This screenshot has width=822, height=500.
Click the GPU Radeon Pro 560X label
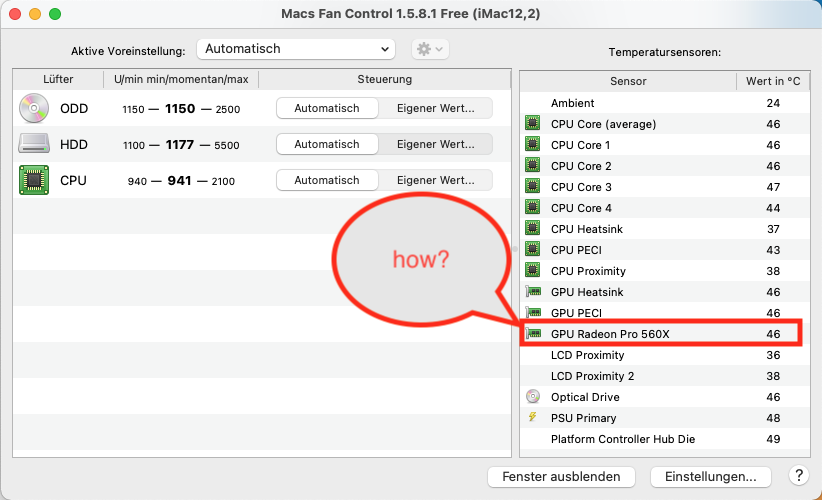click(x=610, y=334)
